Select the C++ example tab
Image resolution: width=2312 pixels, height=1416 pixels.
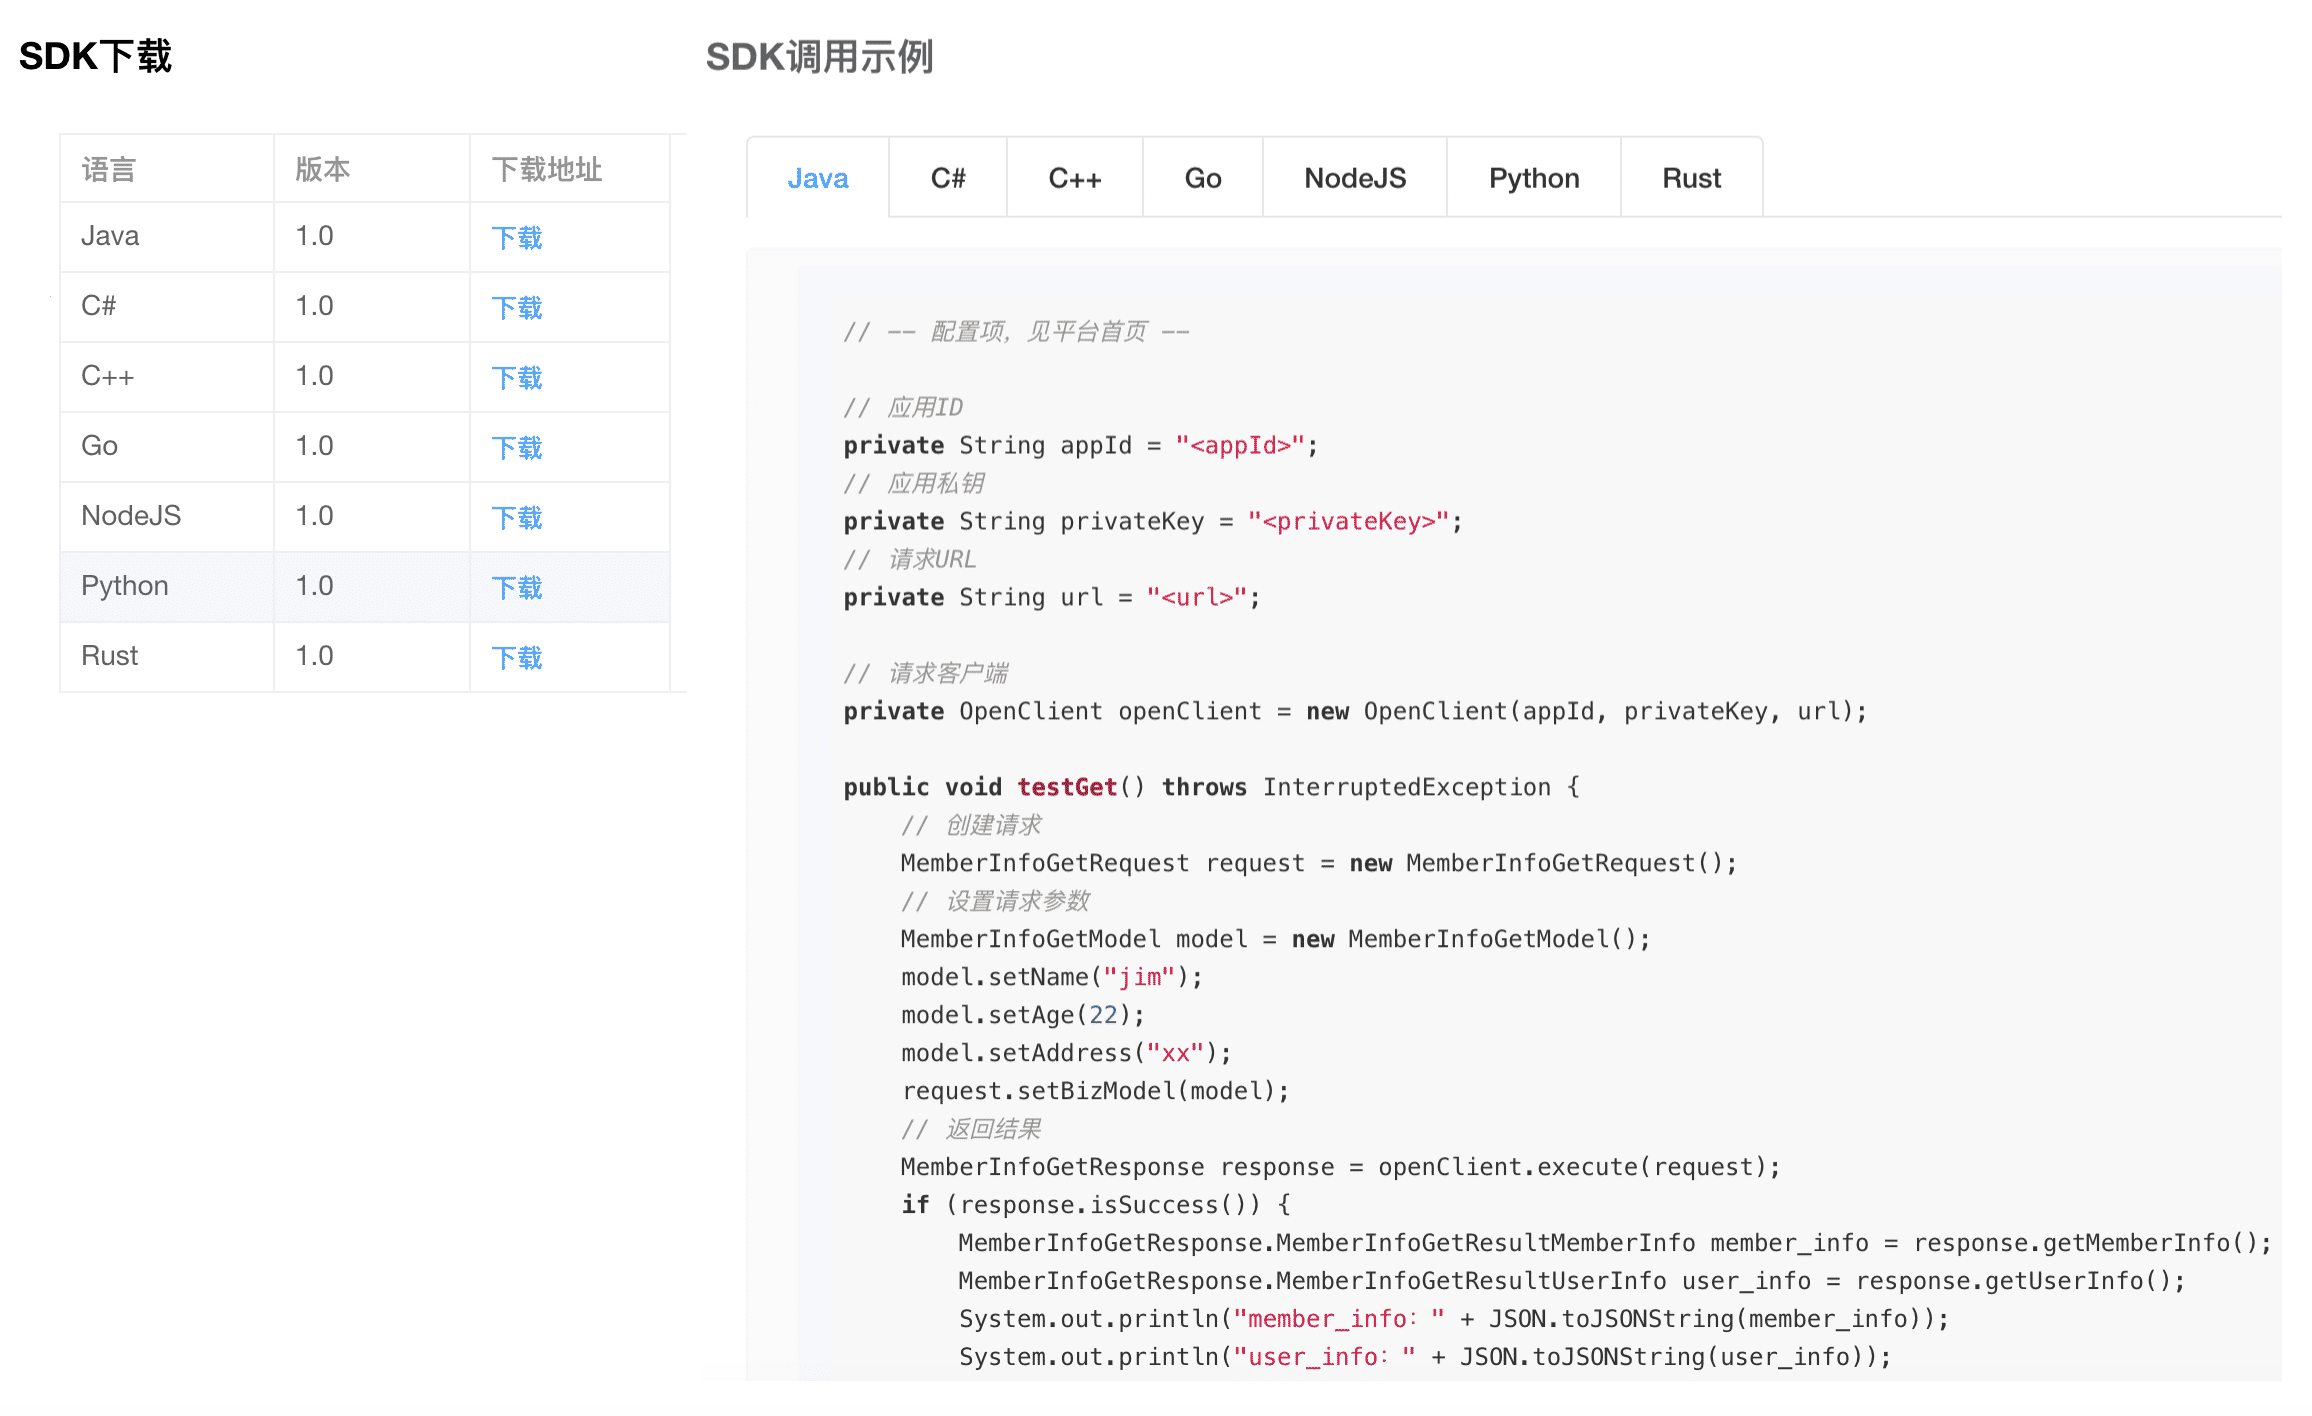tap(1074, 178)
